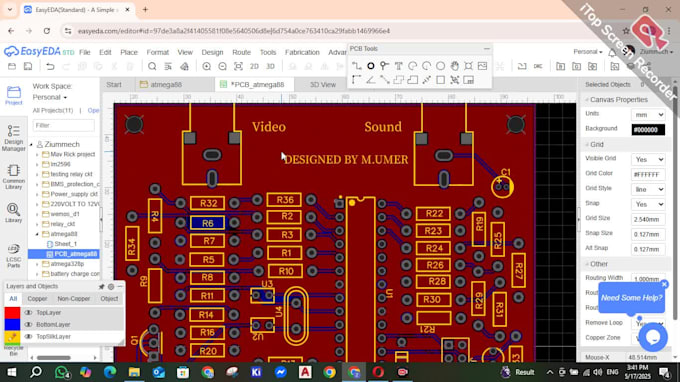Select the Pad tool in PCB Tools
The image size is (680, 382).
click(x=371, y=66)
